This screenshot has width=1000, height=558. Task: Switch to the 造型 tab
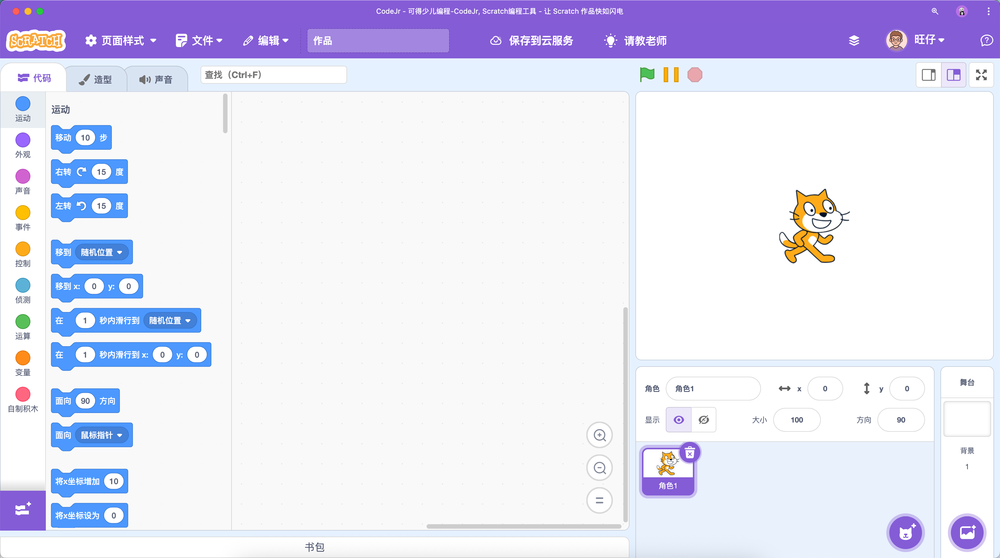[x=97, y=79]
